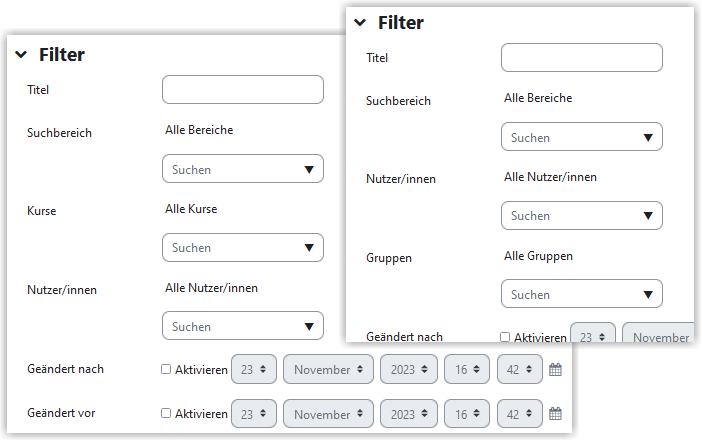Change day 23 in Geändert nach row
The height and width of the screenshot is (441, 702).
(254, 369)
